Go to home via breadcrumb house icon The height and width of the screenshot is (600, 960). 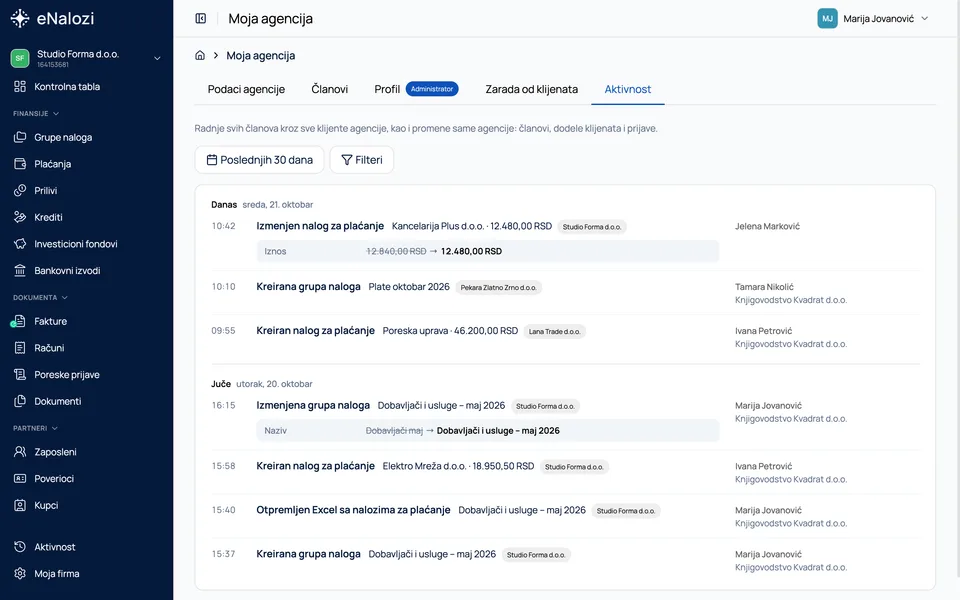tap(200, 55)
